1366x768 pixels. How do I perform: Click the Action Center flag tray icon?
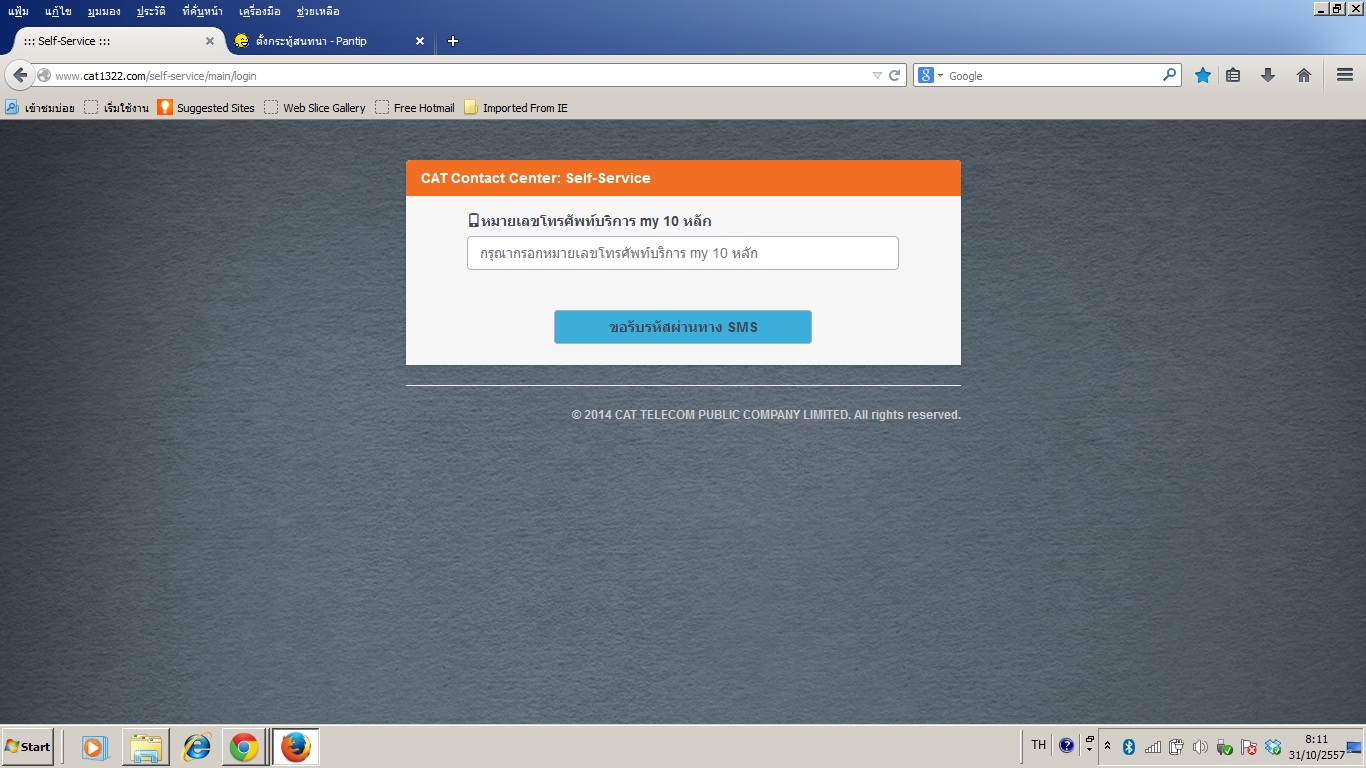[1249, 746]
